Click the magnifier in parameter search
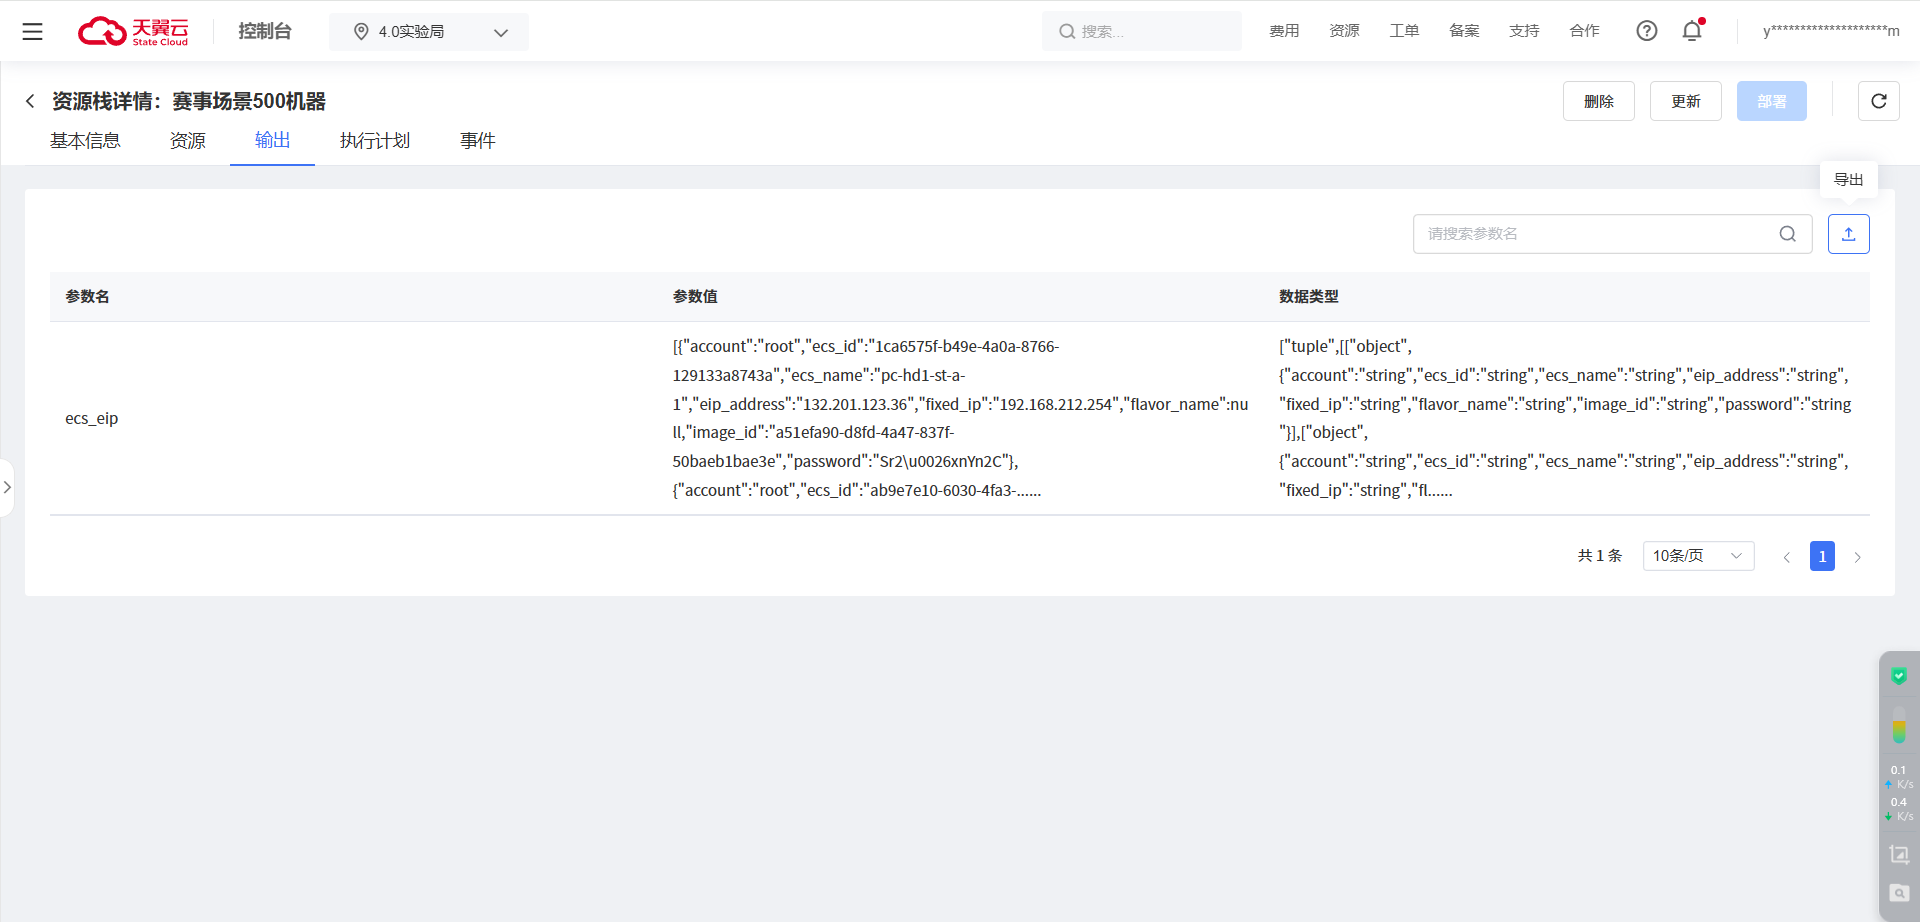Viewport: 1920px width, 922px height. (x=1787, y=234)
